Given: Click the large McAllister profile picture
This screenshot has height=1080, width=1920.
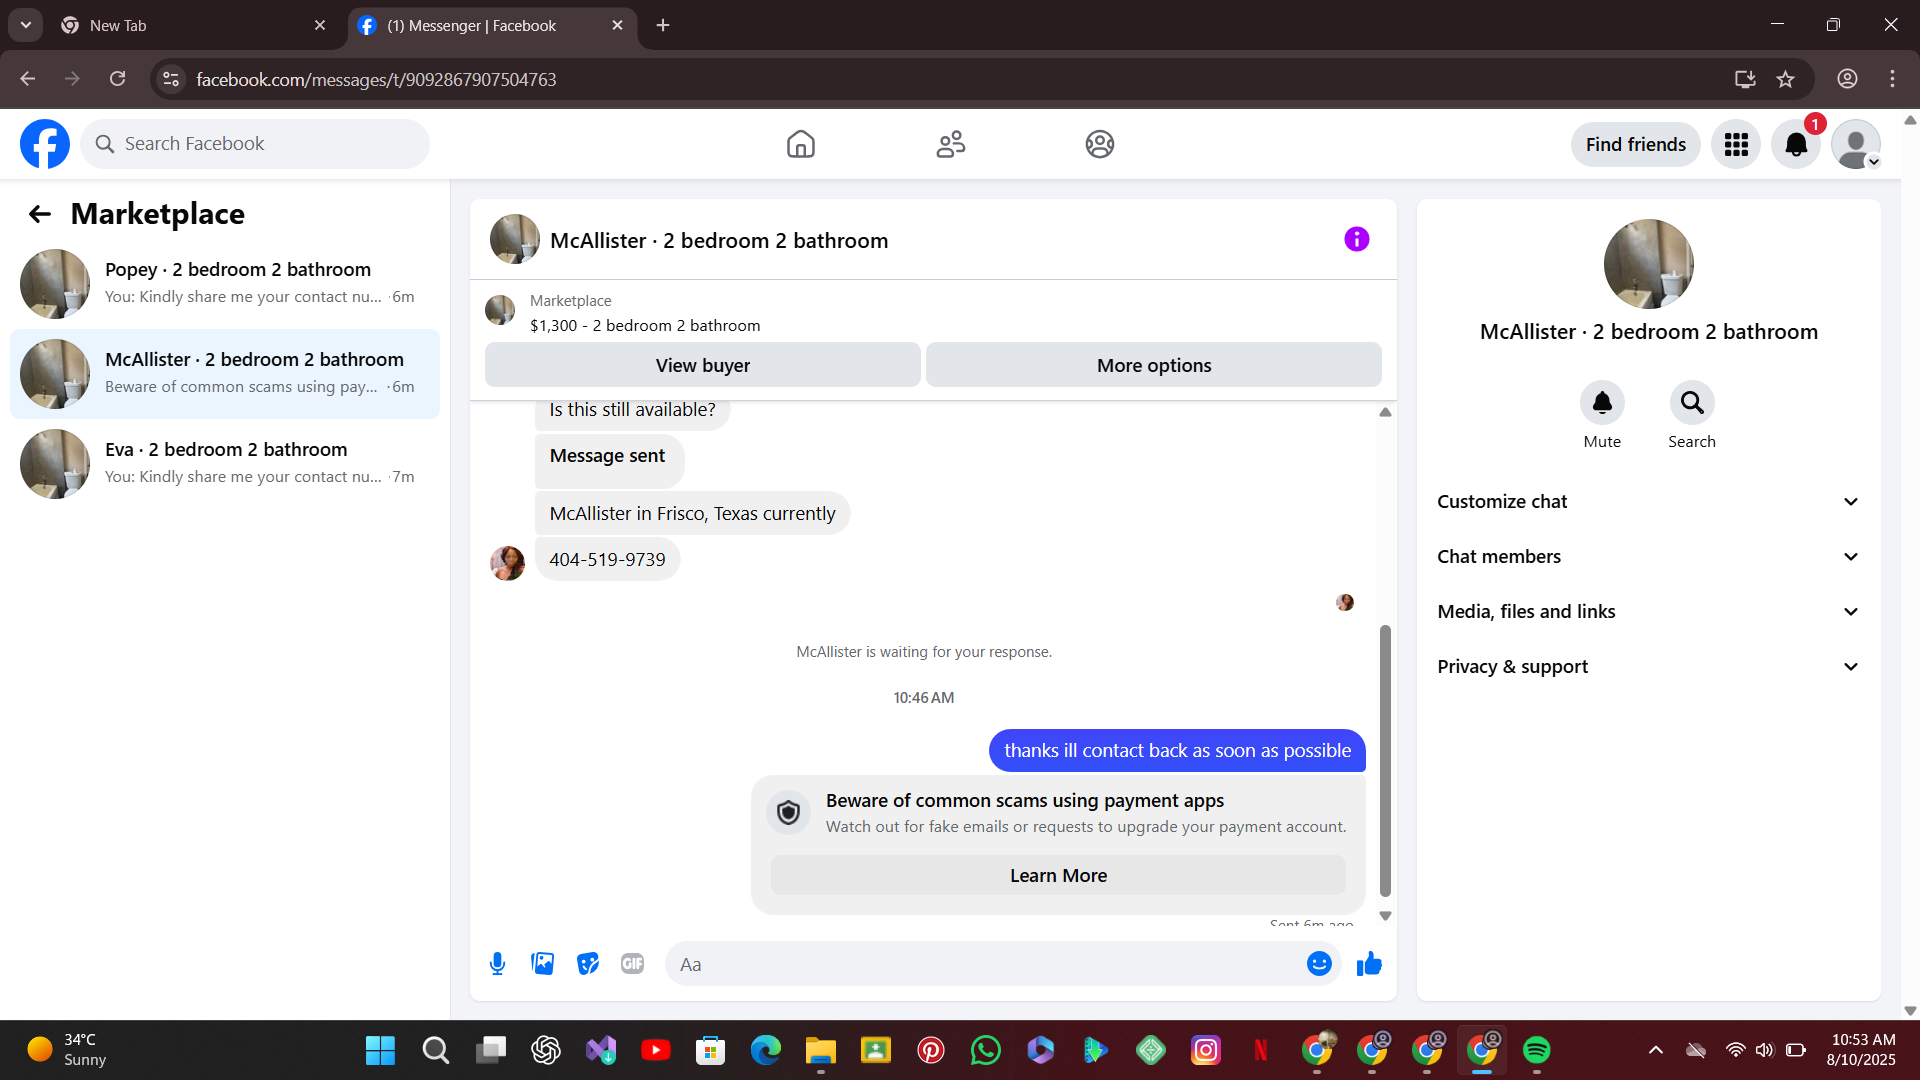Looking at the screenshot, I should (1649, 264).
